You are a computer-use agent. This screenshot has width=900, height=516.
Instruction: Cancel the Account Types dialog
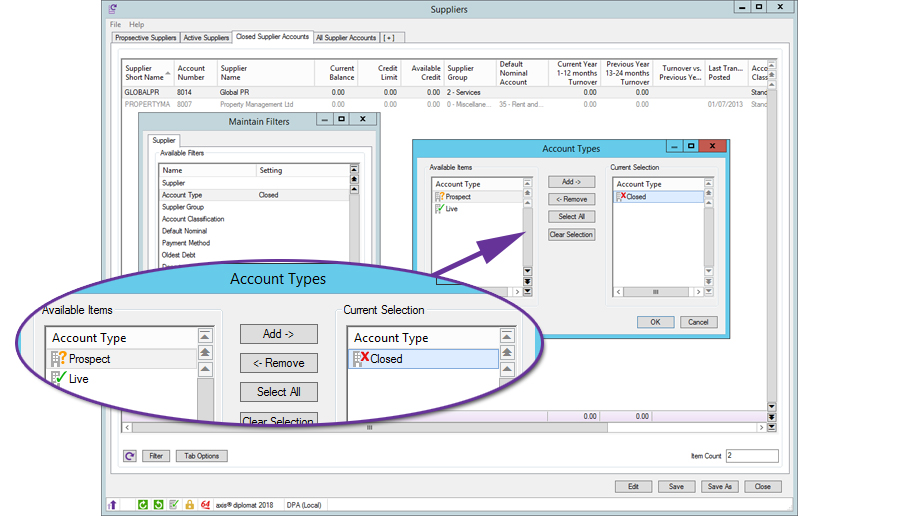click(x=698, y=322)
